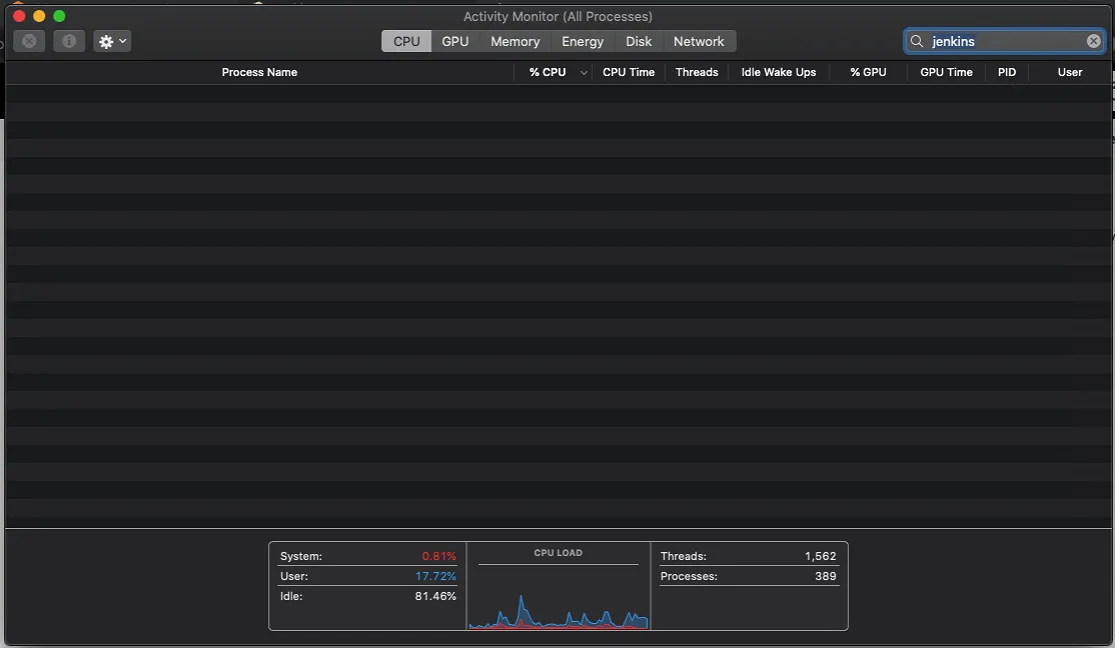
Task: Open the Memory tab
Action: coord(515,41)
